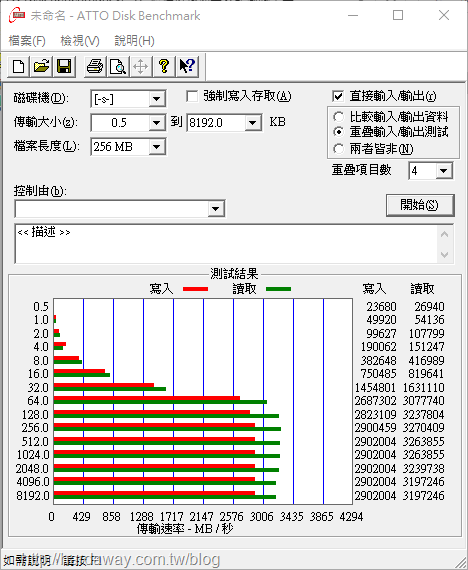Select 重疊輸入/輸出測試 radio option
Viewport: 468px width, 570px height.
pyautogui.click(x=338, y=132)
